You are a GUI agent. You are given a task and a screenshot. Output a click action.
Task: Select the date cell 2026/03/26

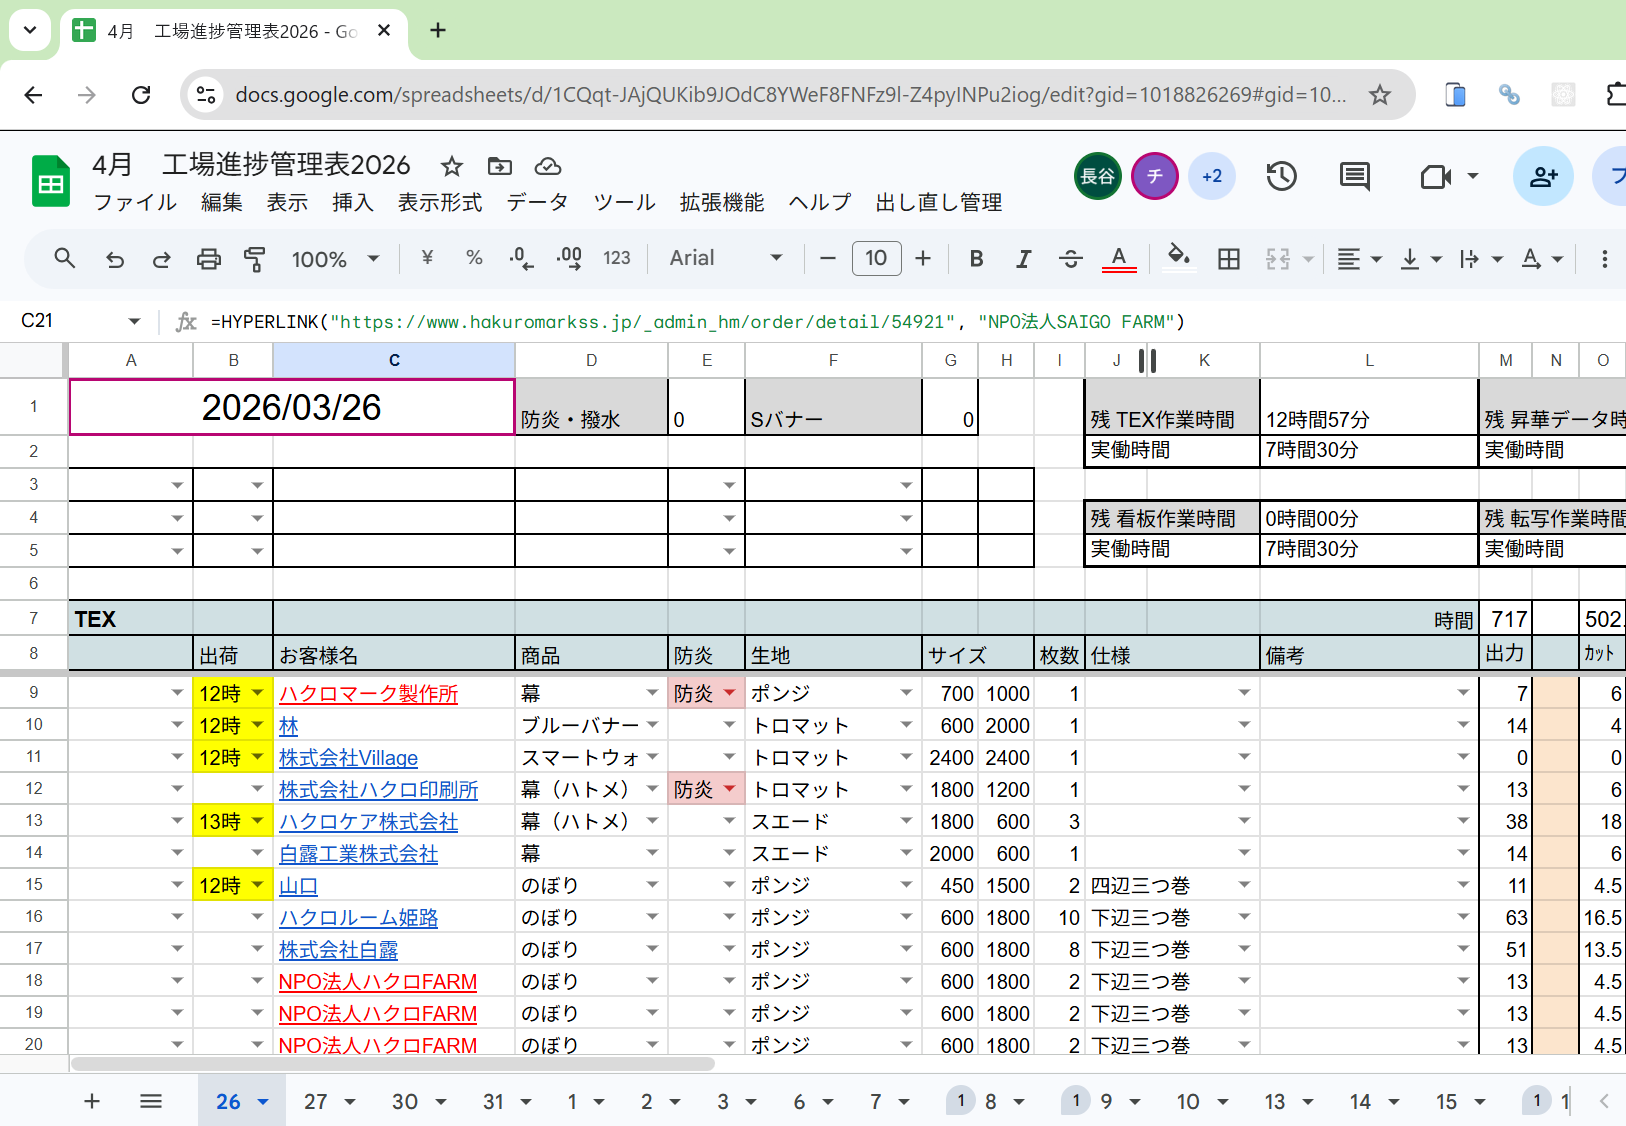pyautogui.click(x=292, y=407)
